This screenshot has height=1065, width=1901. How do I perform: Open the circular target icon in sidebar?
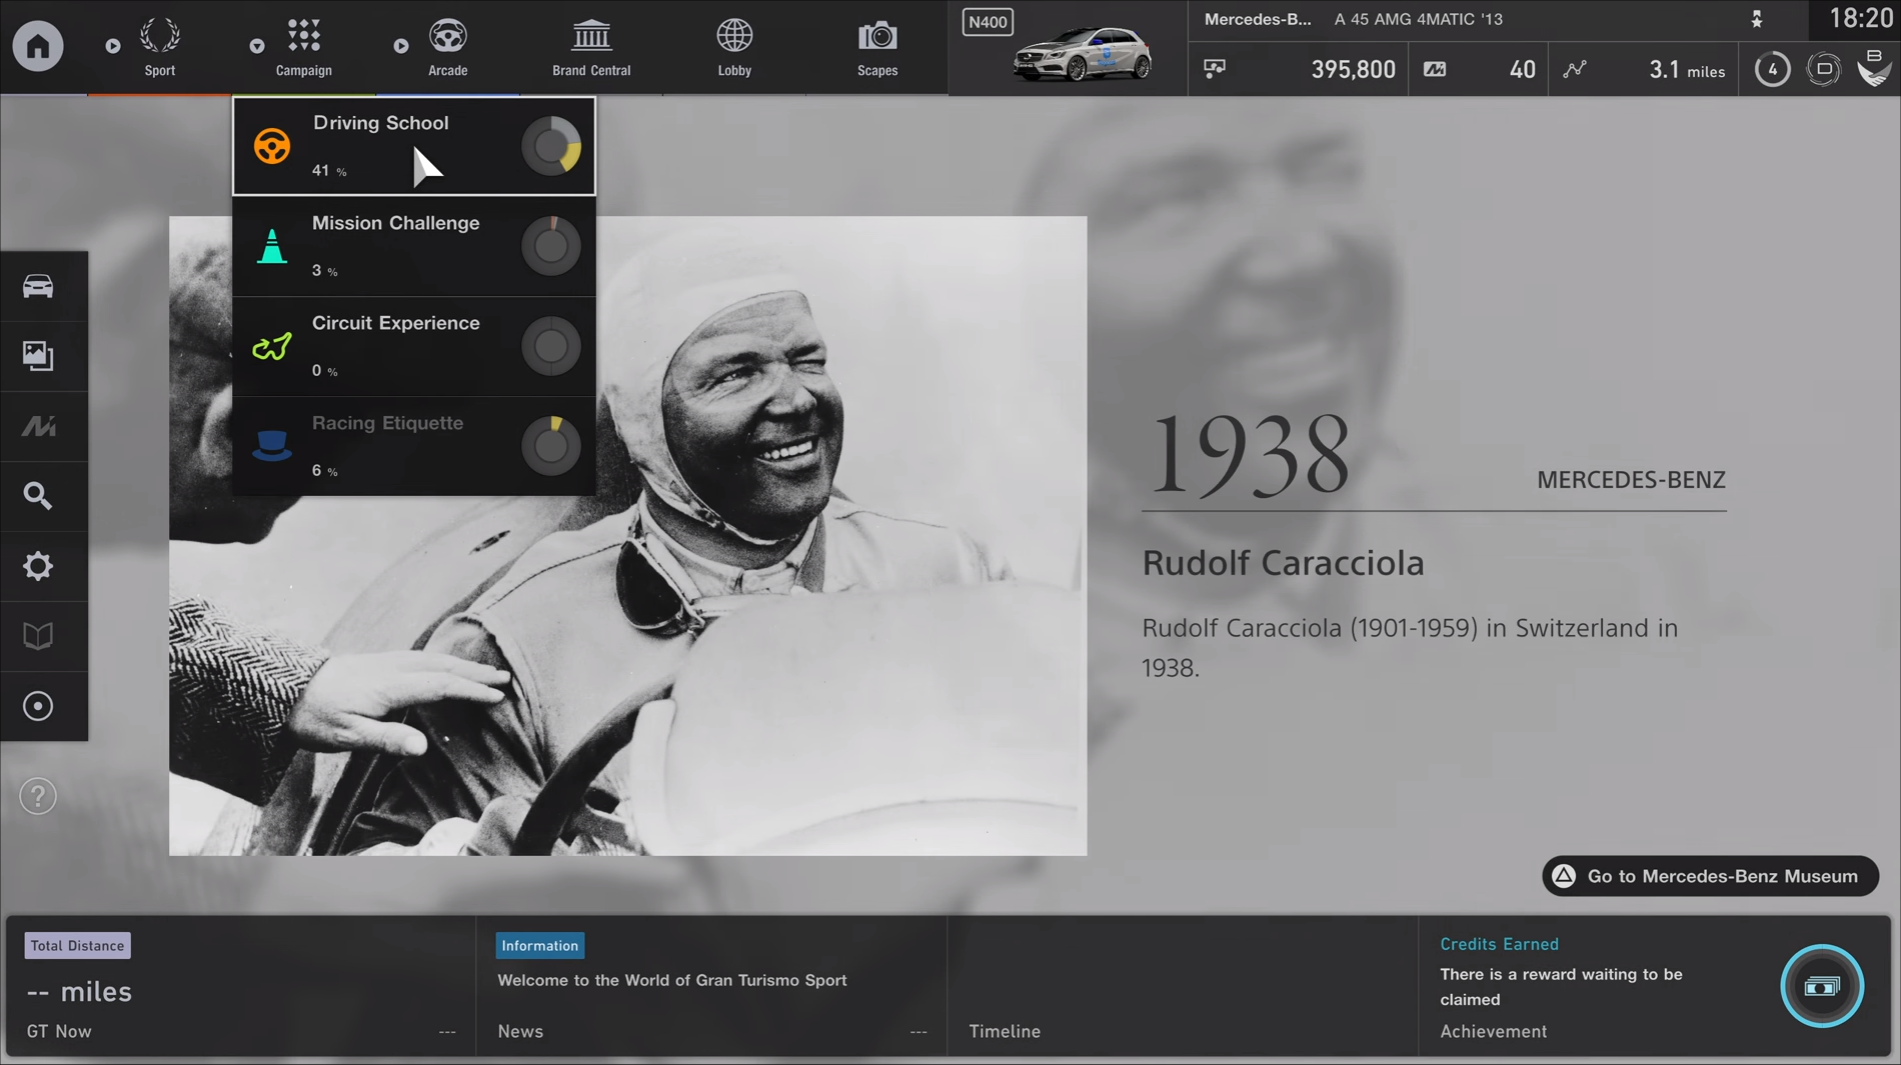click(x=38, y=706)
